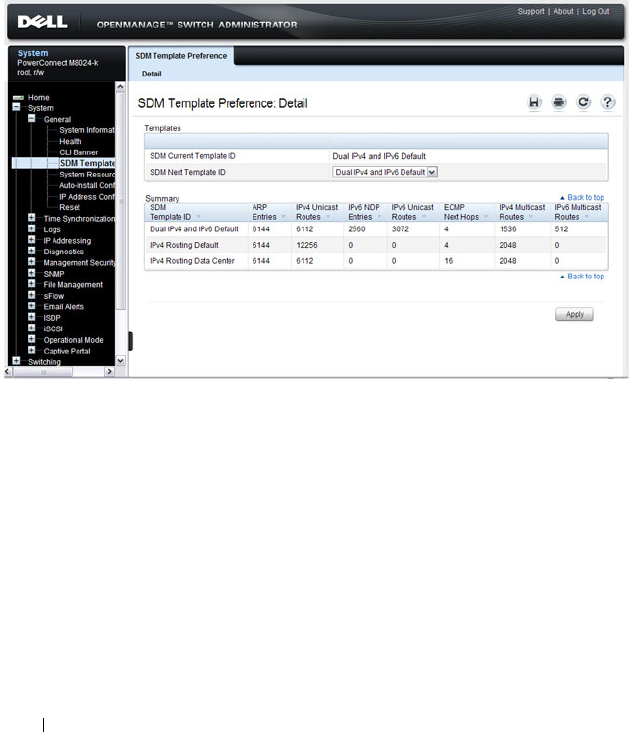The height and width of the screenshot is (732, 641).
Task: Select Auto-Install Configuration tree item
Action: [x=87, y=185]
